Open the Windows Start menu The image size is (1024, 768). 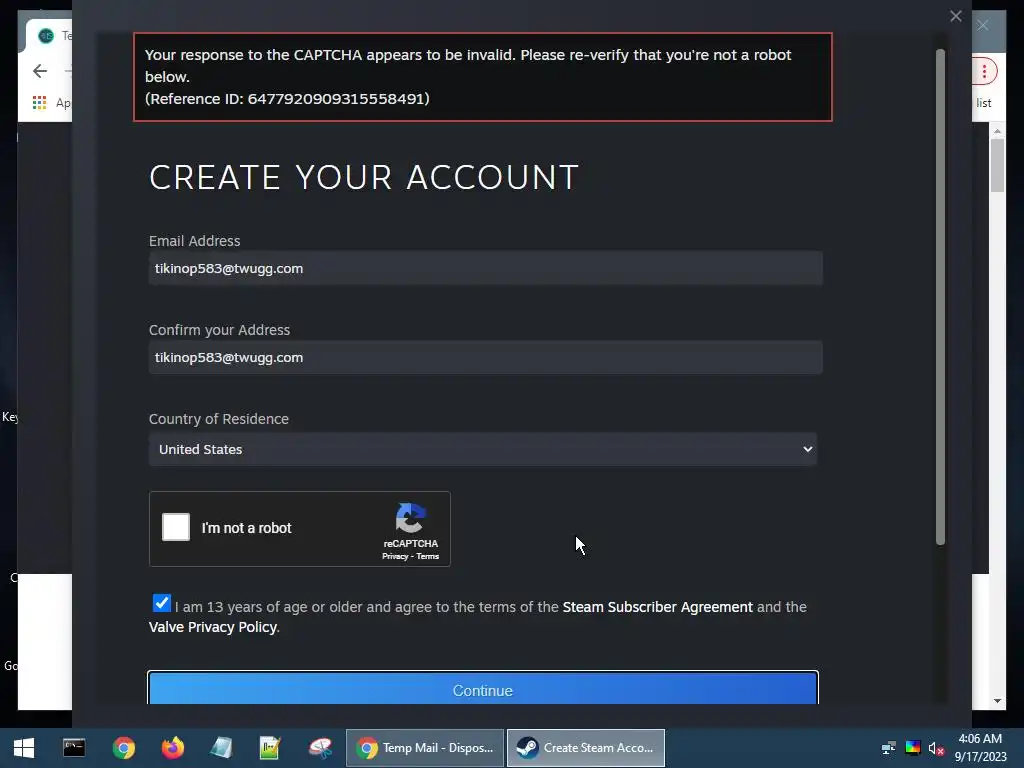(x=24, y=748)
